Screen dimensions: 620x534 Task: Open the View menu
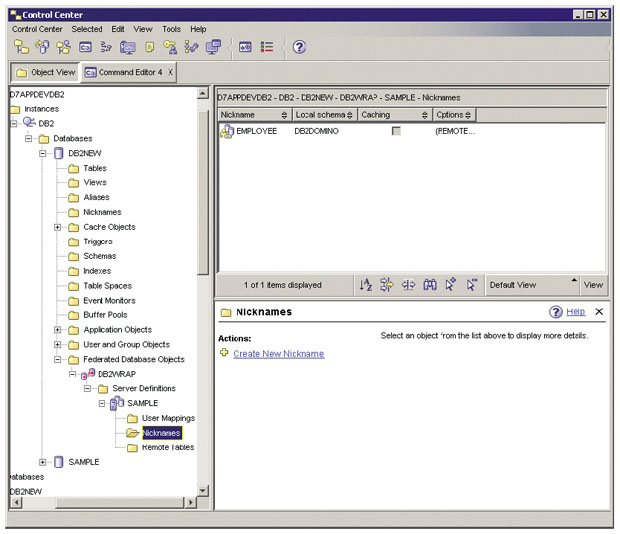(x=143, y=29)
